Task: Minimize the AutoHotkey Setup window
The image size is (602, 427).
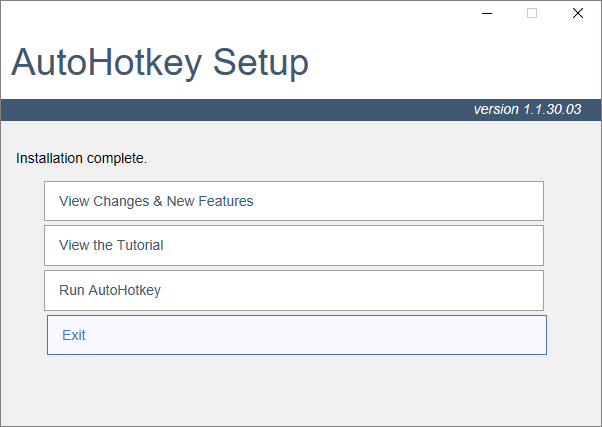Action: [487, 13]
